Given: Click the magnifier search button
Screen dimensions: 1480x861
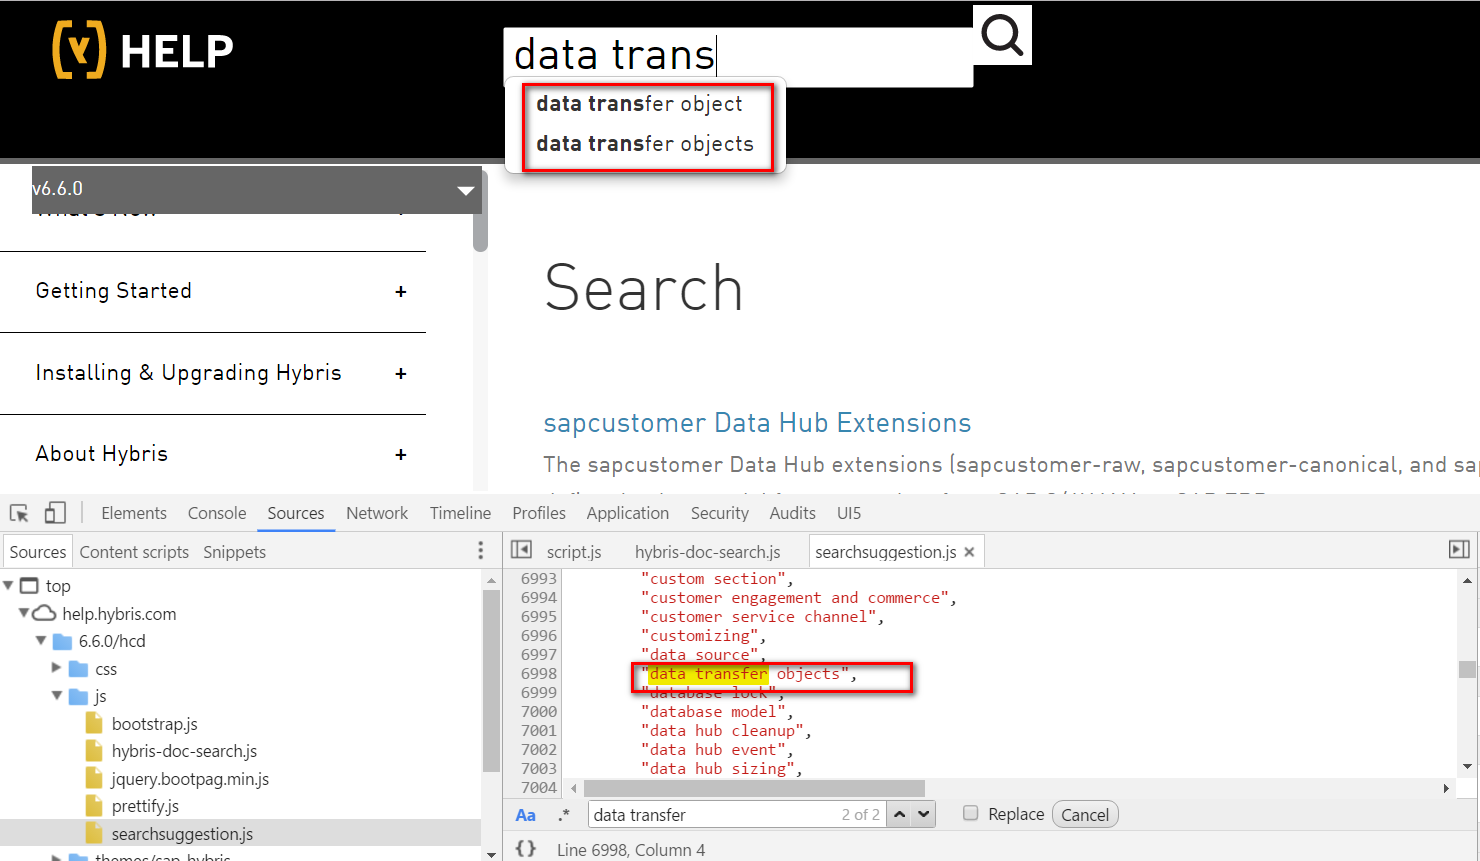Looking at the screenshot, I should tap(1002, 35).
